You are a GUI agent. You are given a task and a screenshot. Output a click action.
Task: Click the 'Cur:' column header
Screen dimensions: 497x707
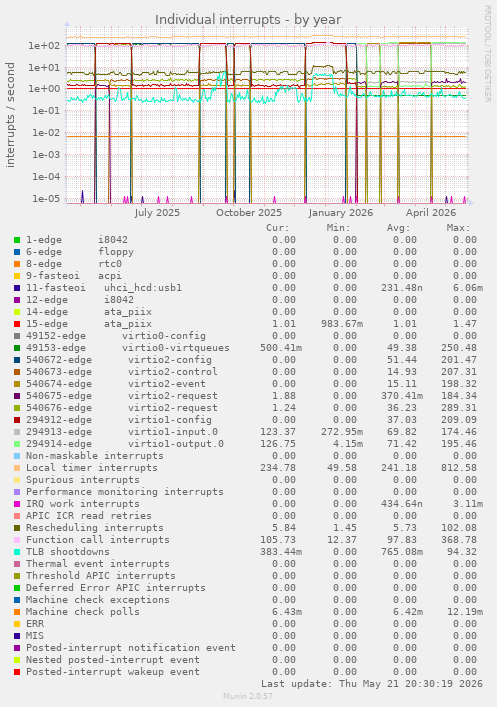(278, 228)
